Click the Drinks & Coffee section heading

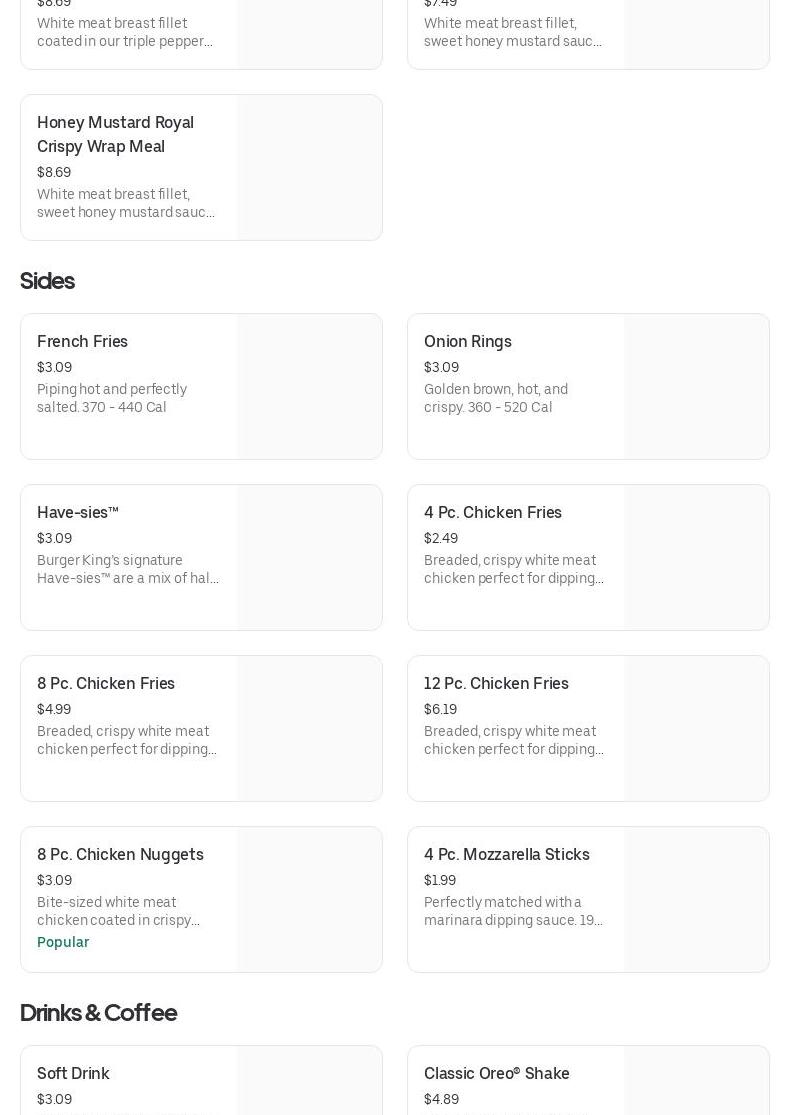pos(98,1013)
